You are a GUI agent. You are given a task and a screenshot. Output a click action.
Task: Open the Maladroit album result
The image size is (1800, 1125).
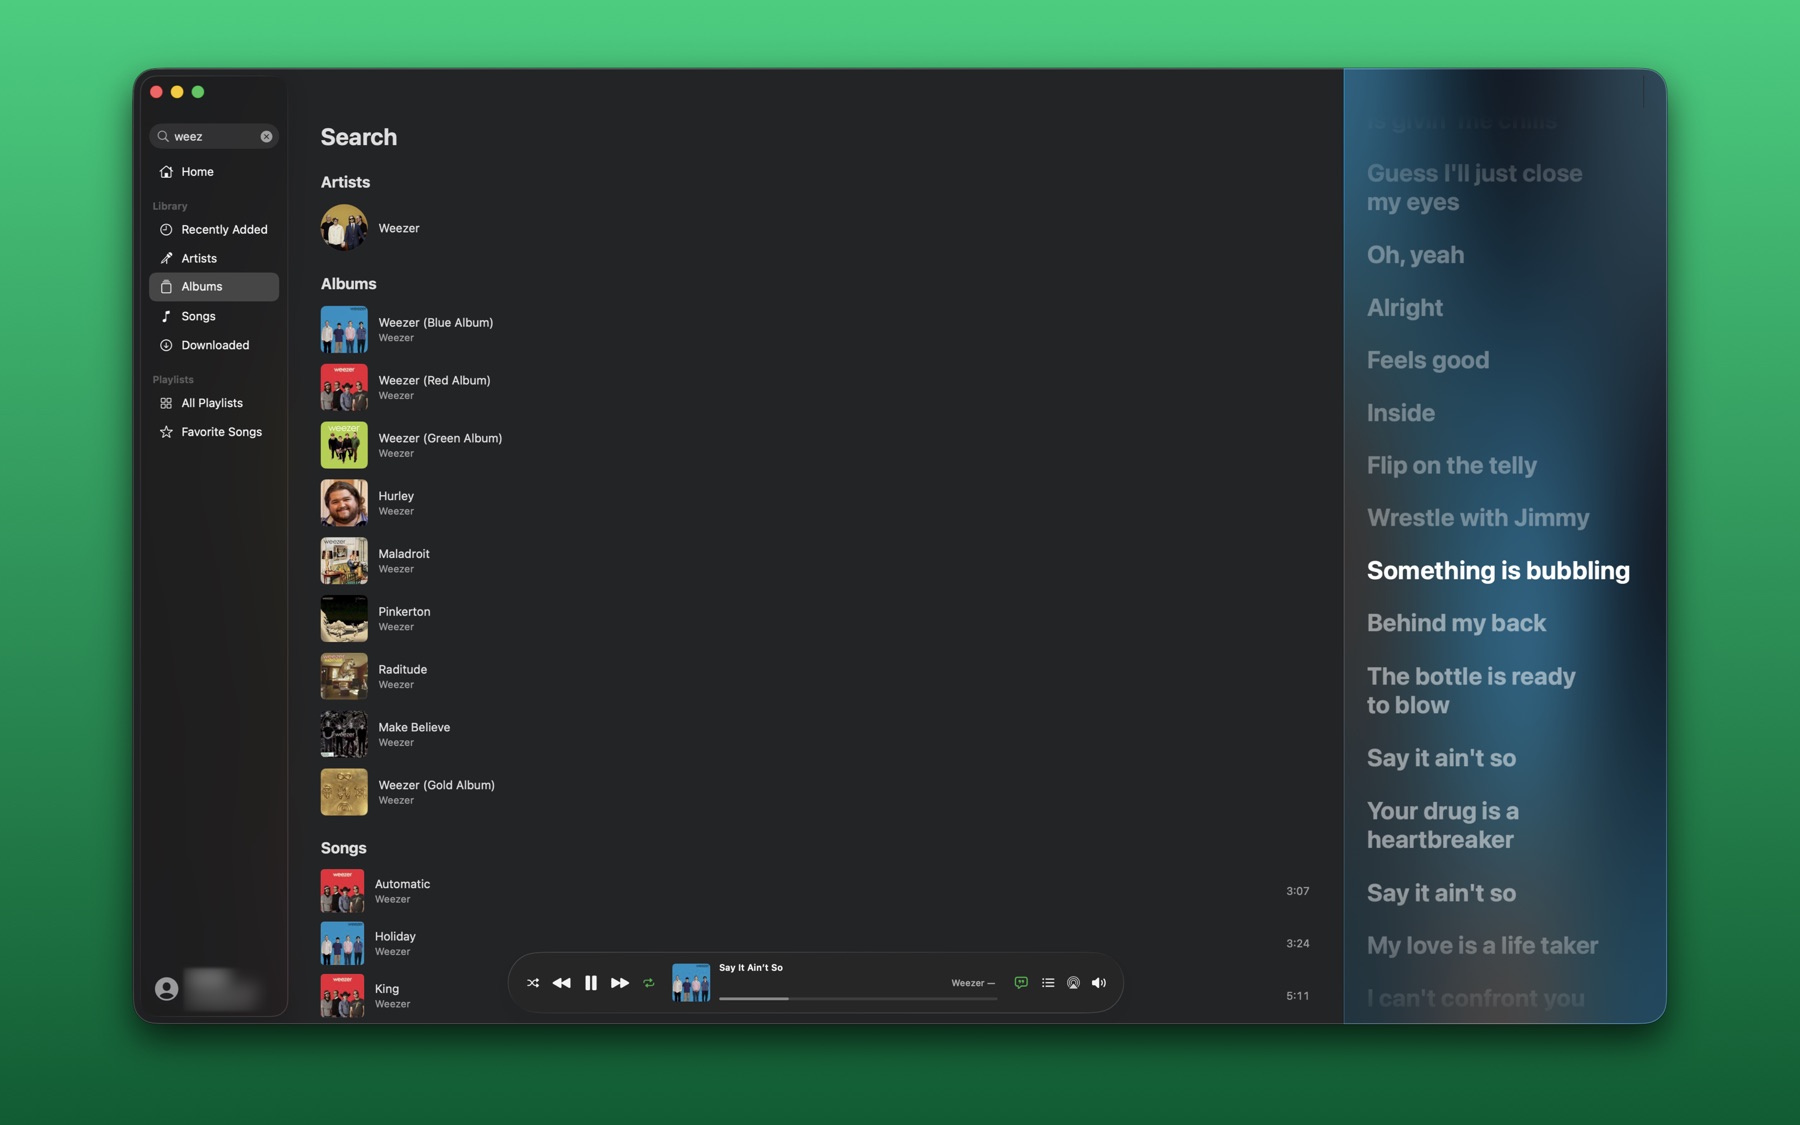click(x=815, y=561)
